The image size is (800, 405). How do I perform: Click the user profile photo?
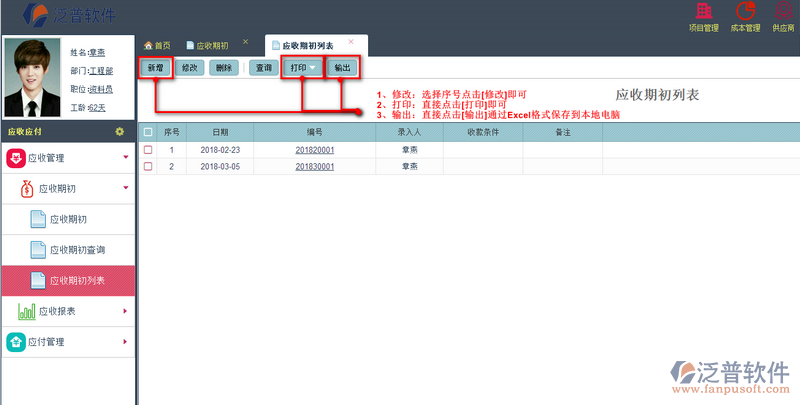33,79
